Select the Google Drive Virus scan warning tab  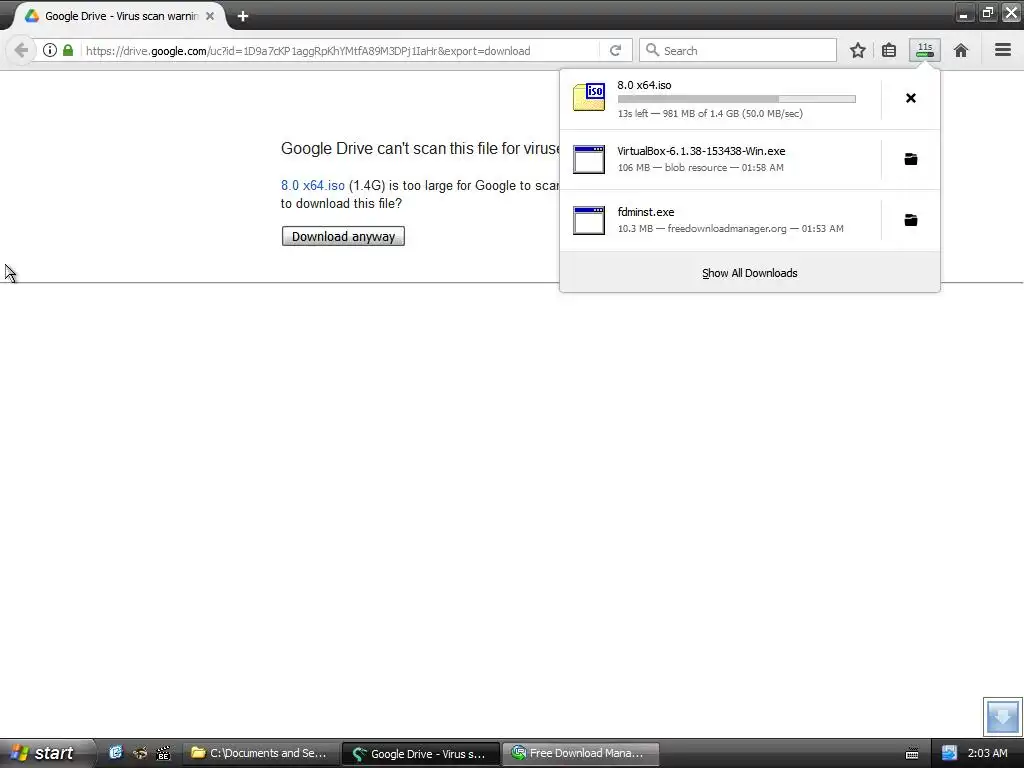(x=120, y=16)
